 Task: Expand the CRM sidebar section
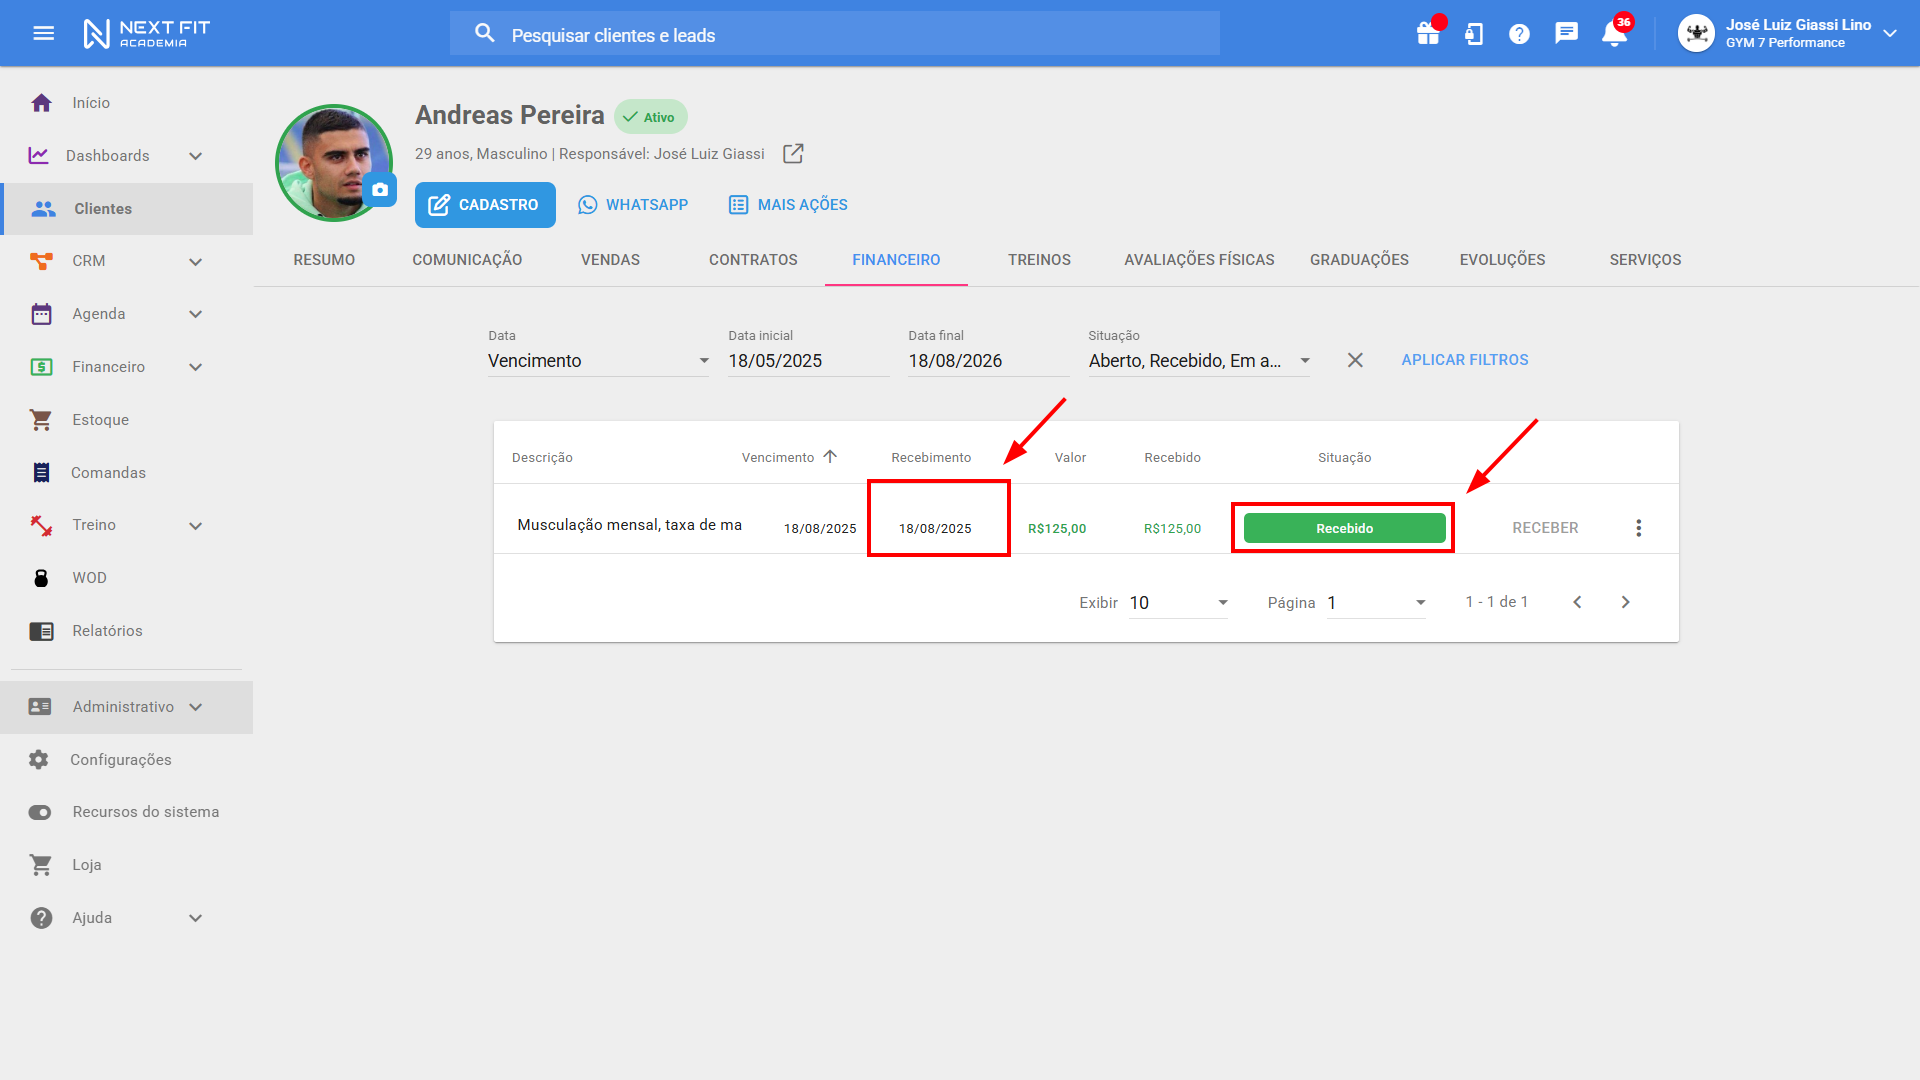coord(196,262)
